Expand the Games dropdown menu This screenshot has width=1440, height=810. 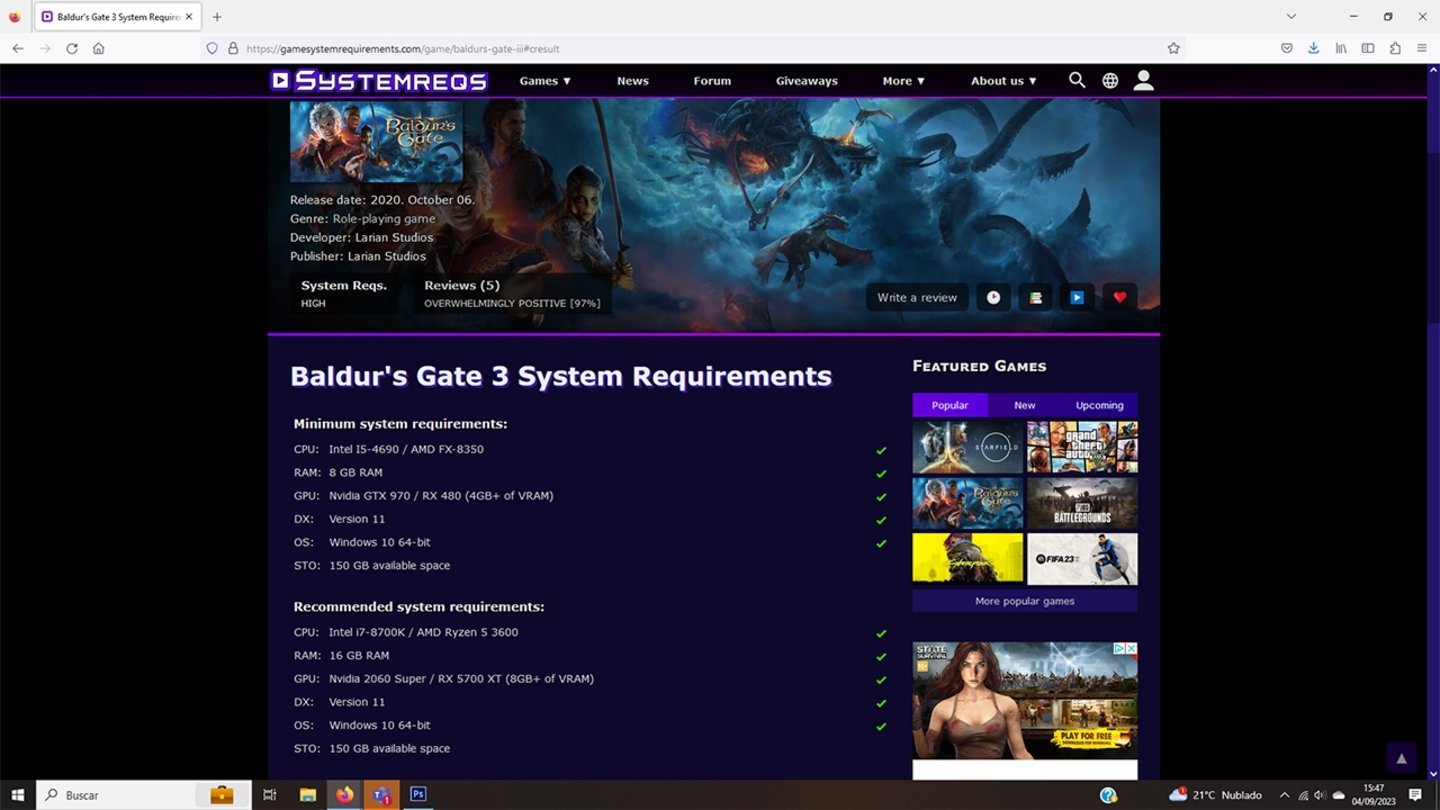[x=545, y=81]
